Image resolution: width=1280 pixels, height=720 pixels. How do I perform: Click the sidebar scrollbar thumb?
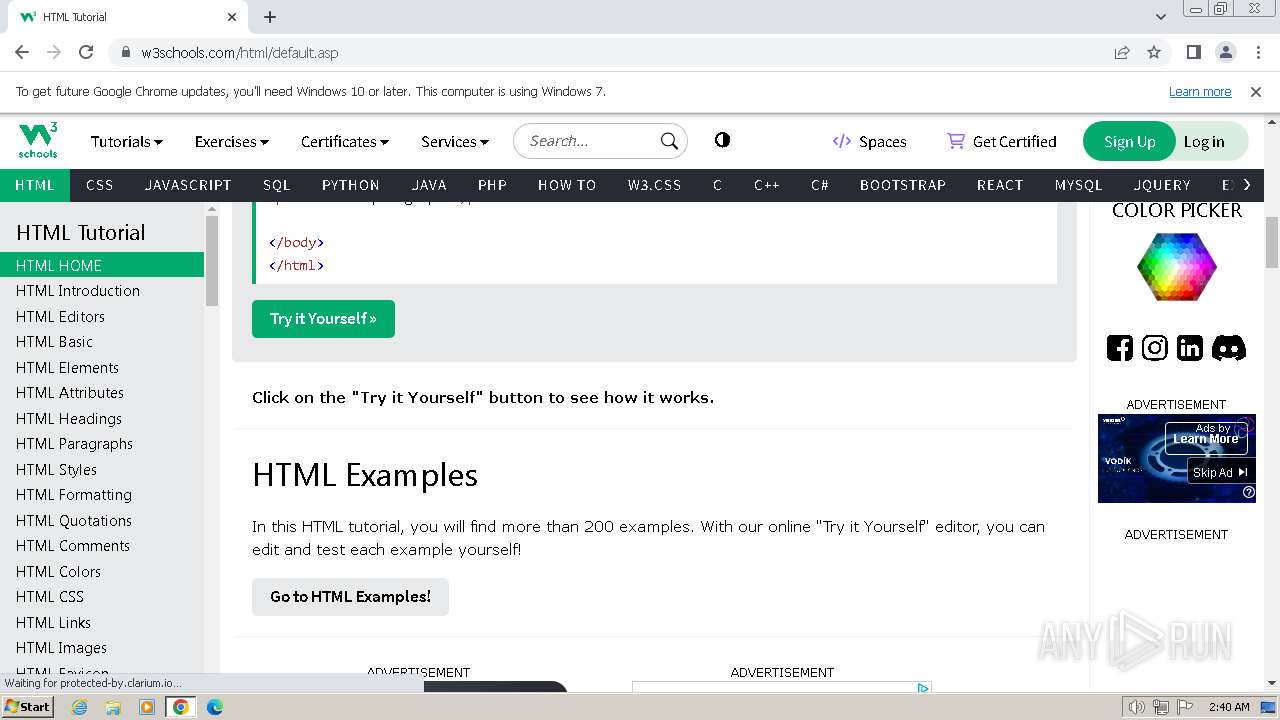(x=211, y=260)
